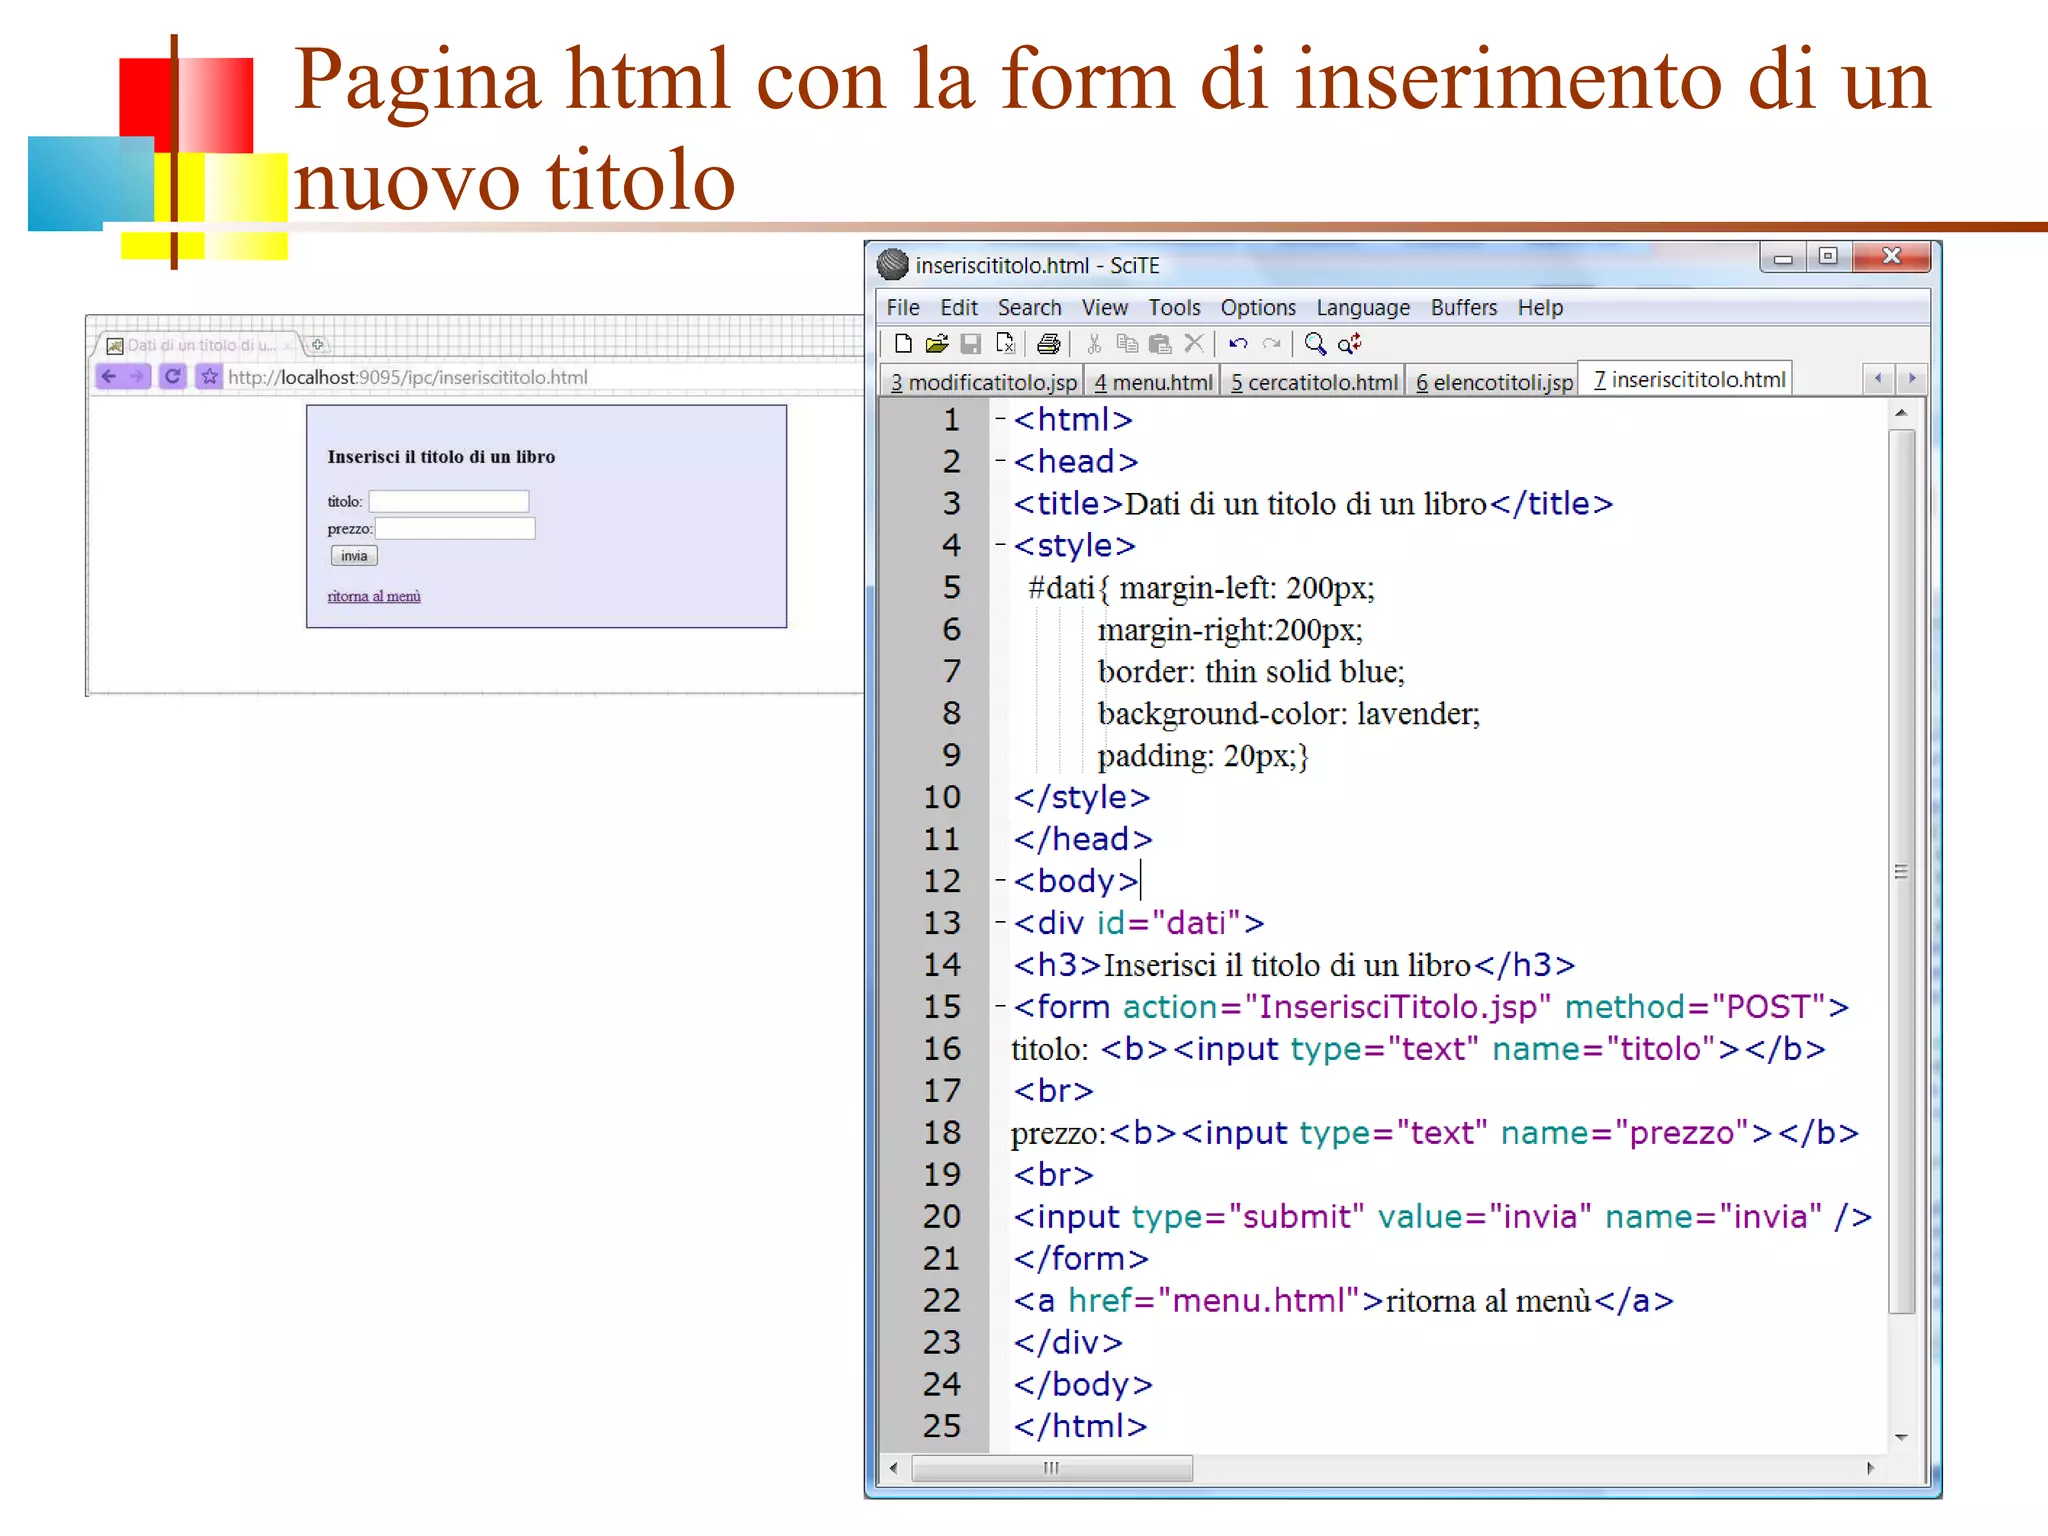Screen dimensions: 2048x1536
Task: Click the Open file folder icon
Action: (937, 344)
